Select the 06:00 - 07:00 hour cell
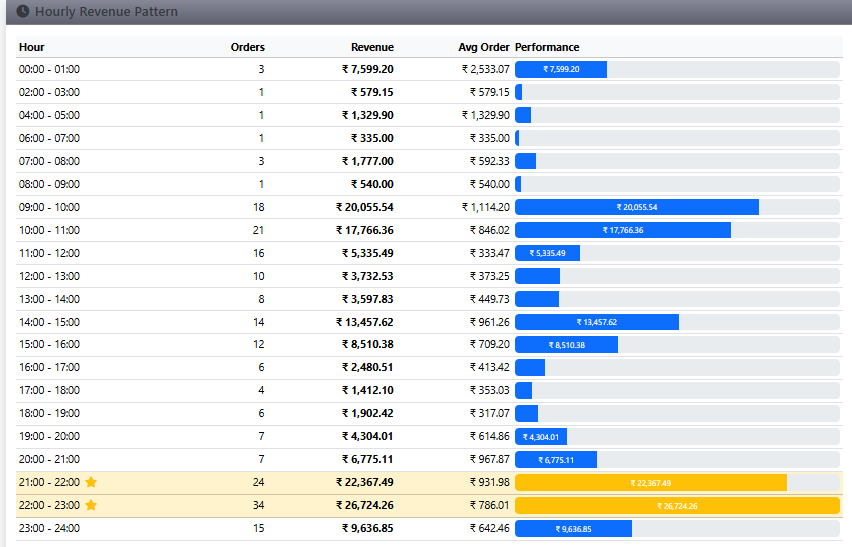This screenshot has width=852, height=547. coord(49,138)
